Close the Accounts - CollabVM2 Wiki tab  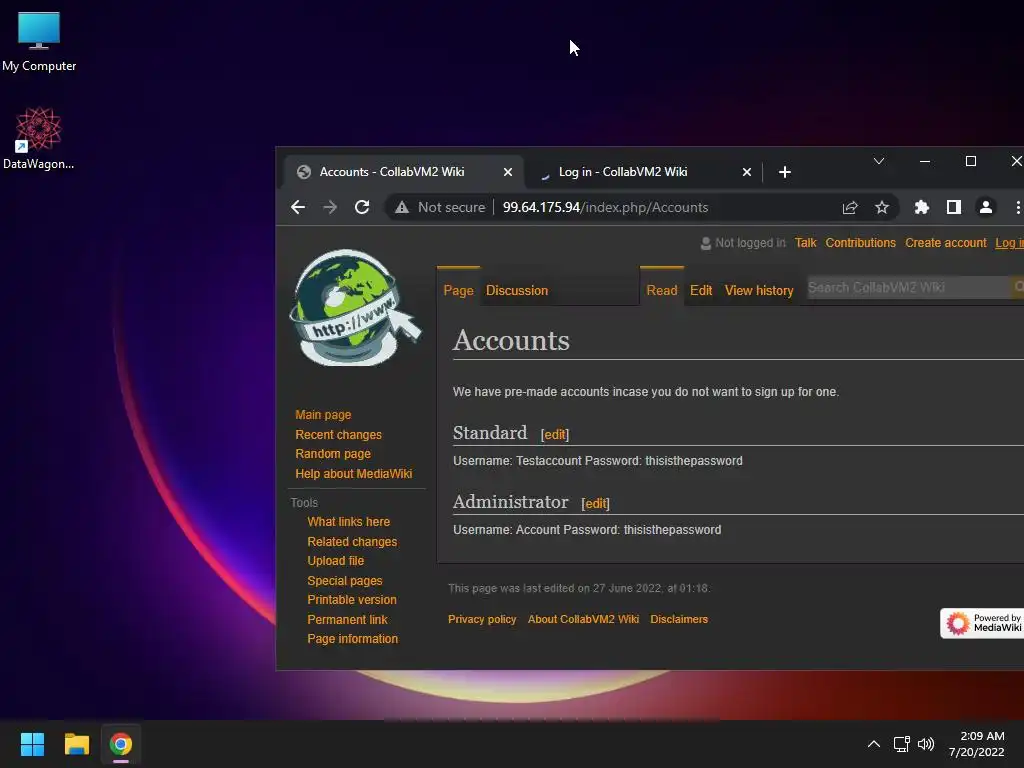[507, 172]
